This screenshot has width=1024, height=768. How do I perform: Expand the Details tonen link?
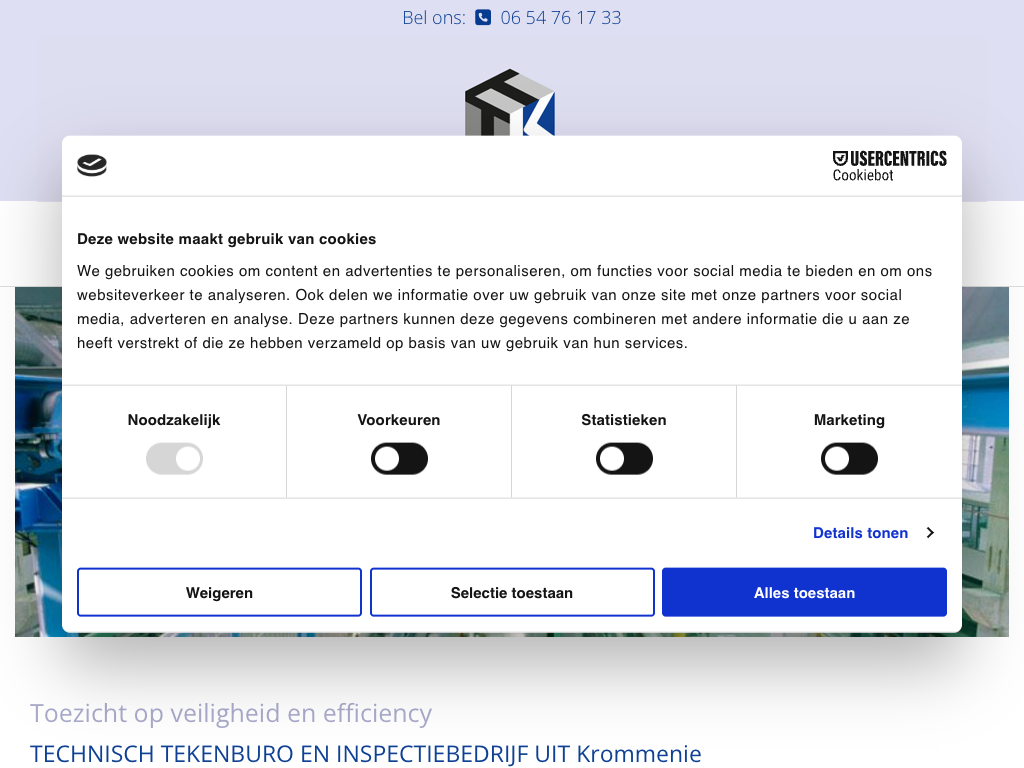coord(860,533)
